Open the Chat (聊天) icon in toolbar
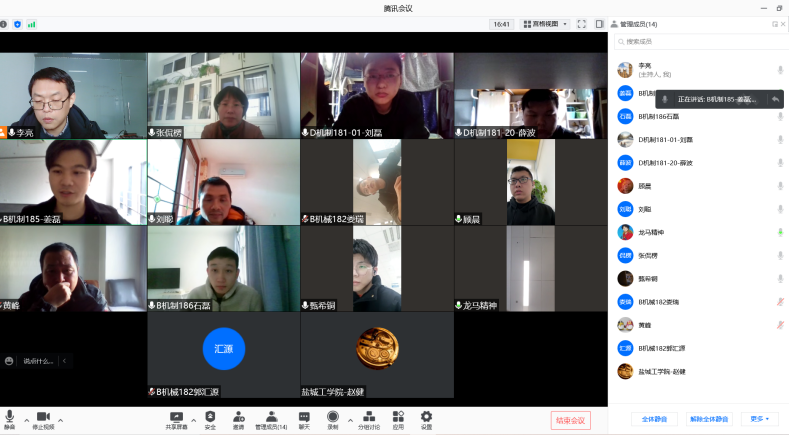The image size is (789, 435). pyautogui.click(x=304, y=418)
